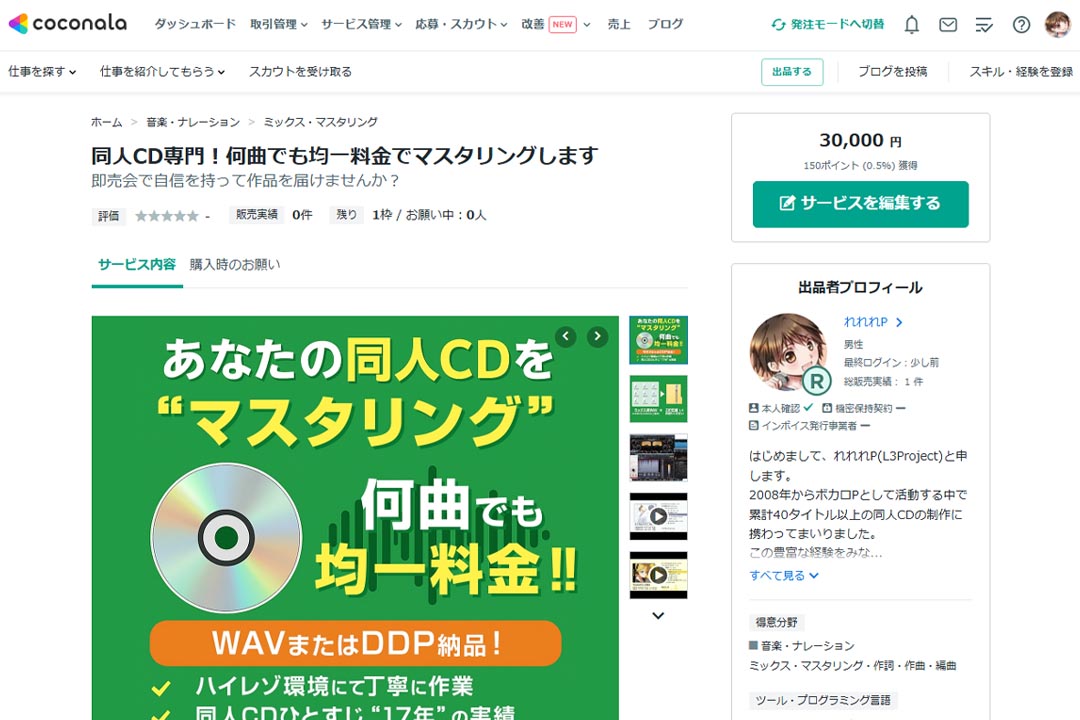Open ミックス・マスタリング breadcrumb link
This screenshot has width=1080, height=720.
[320, 122]
